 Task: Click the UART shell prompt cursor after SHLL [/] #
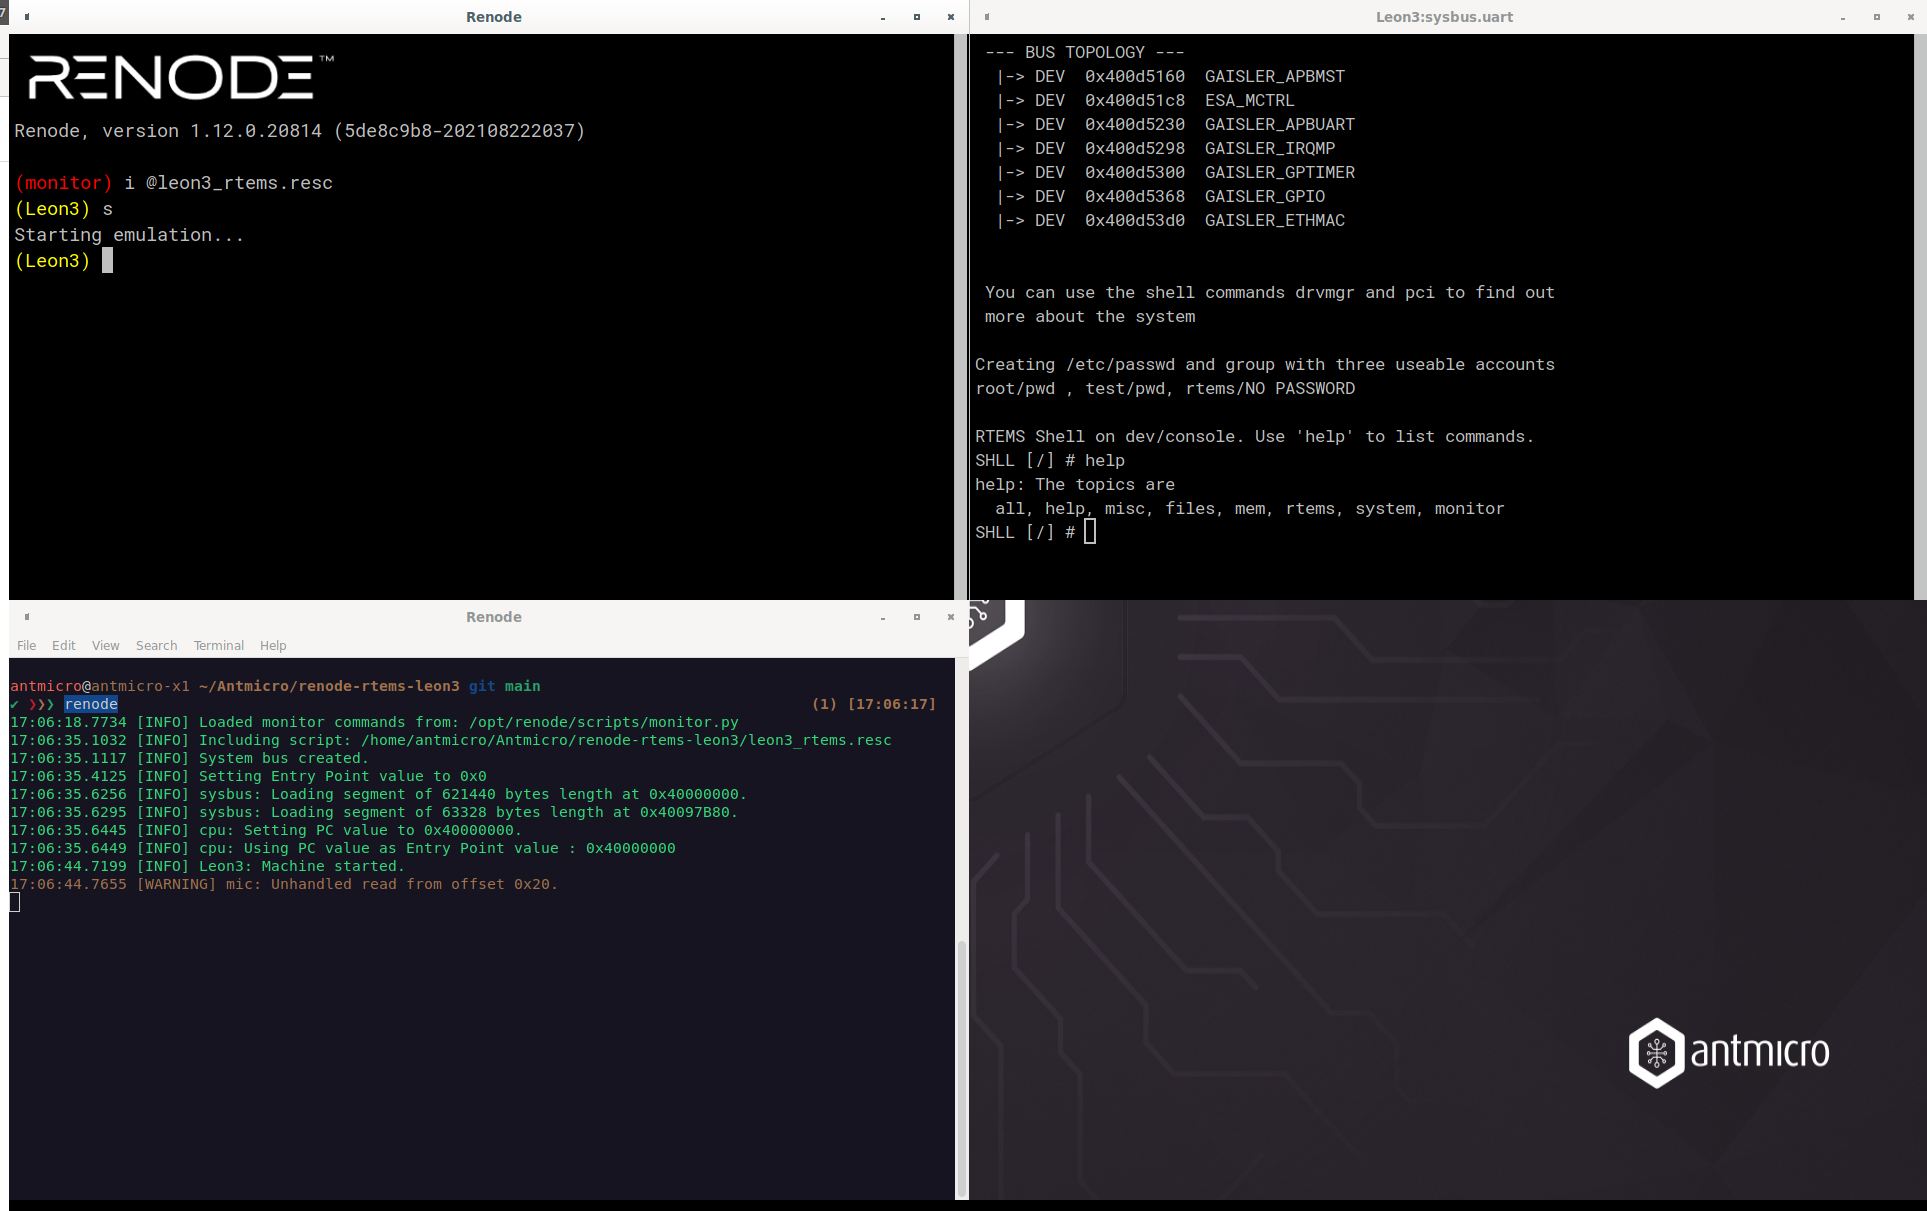[x=1090, y=532]
